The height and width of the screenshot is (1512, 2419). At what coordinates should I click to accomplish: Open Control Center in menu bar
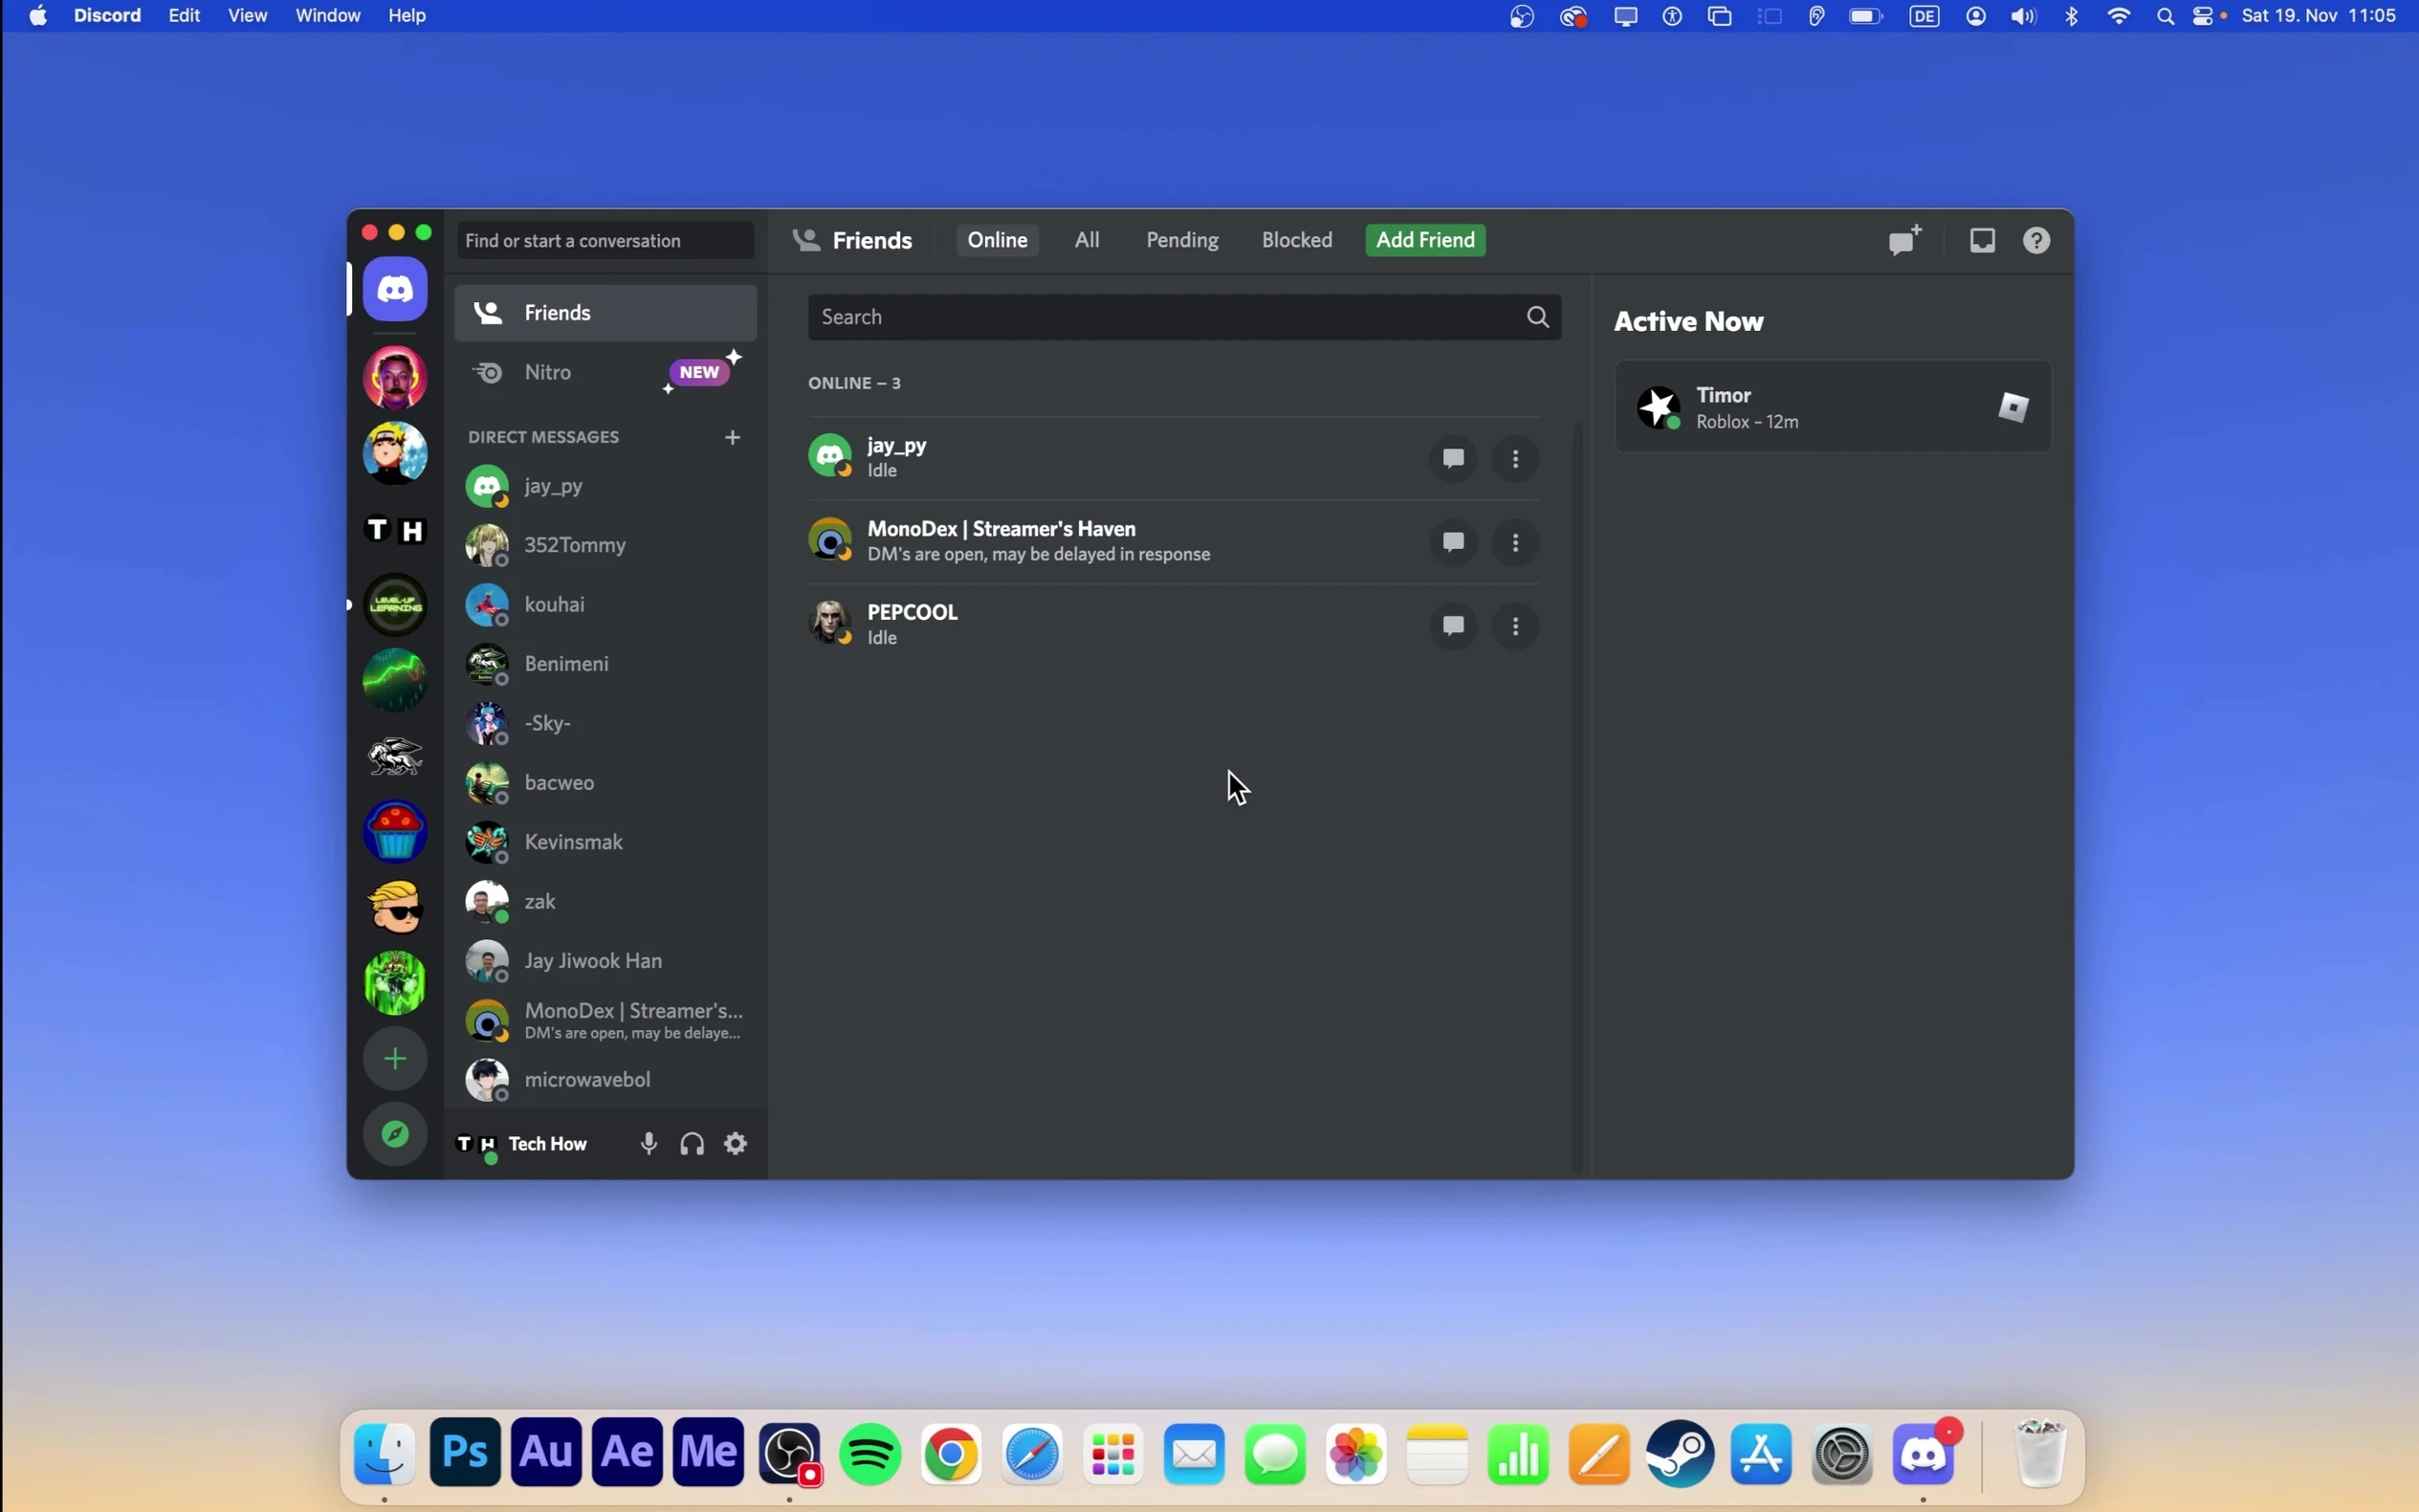[2203, 16]
